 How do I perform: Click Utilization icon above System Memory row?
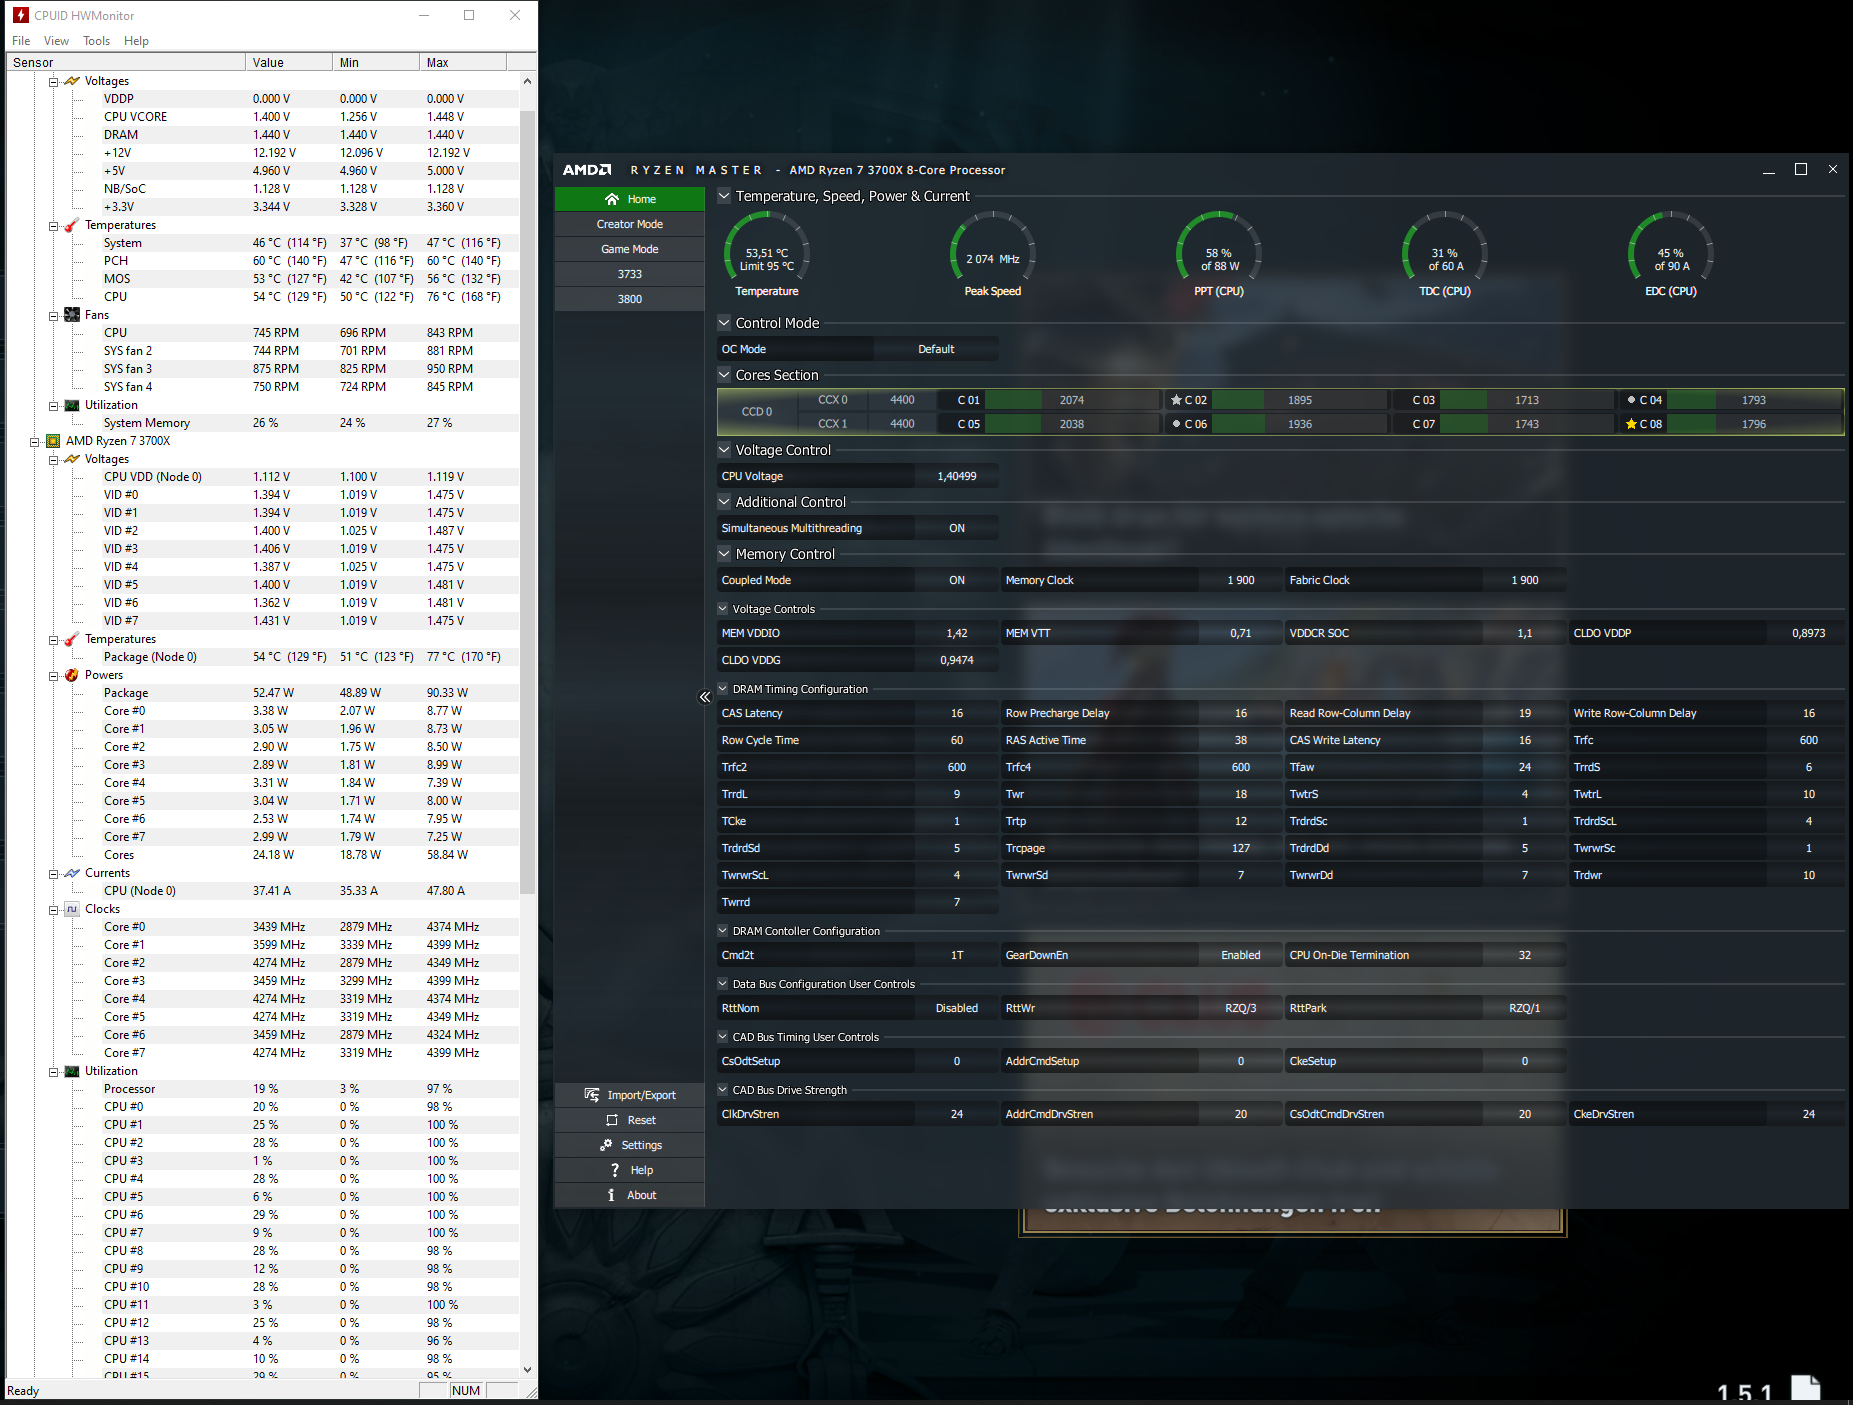click(x=72, y=405)
